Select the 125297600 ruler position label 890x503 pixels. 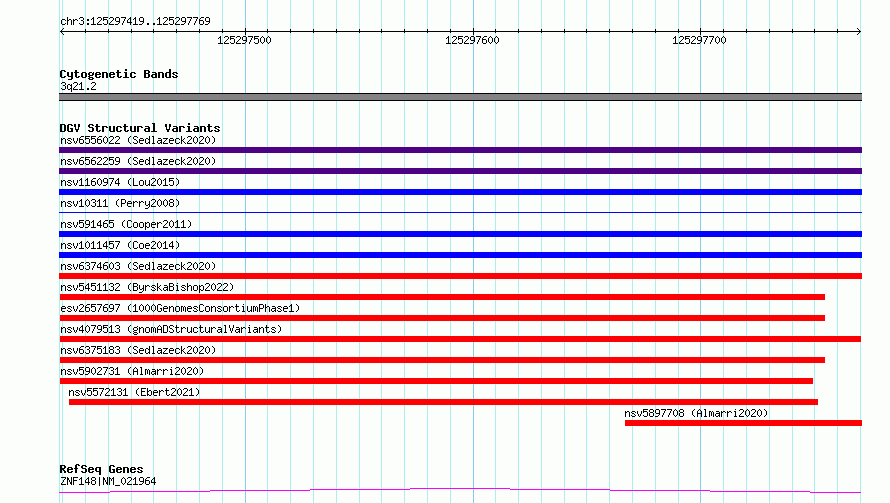coord(472,40)
